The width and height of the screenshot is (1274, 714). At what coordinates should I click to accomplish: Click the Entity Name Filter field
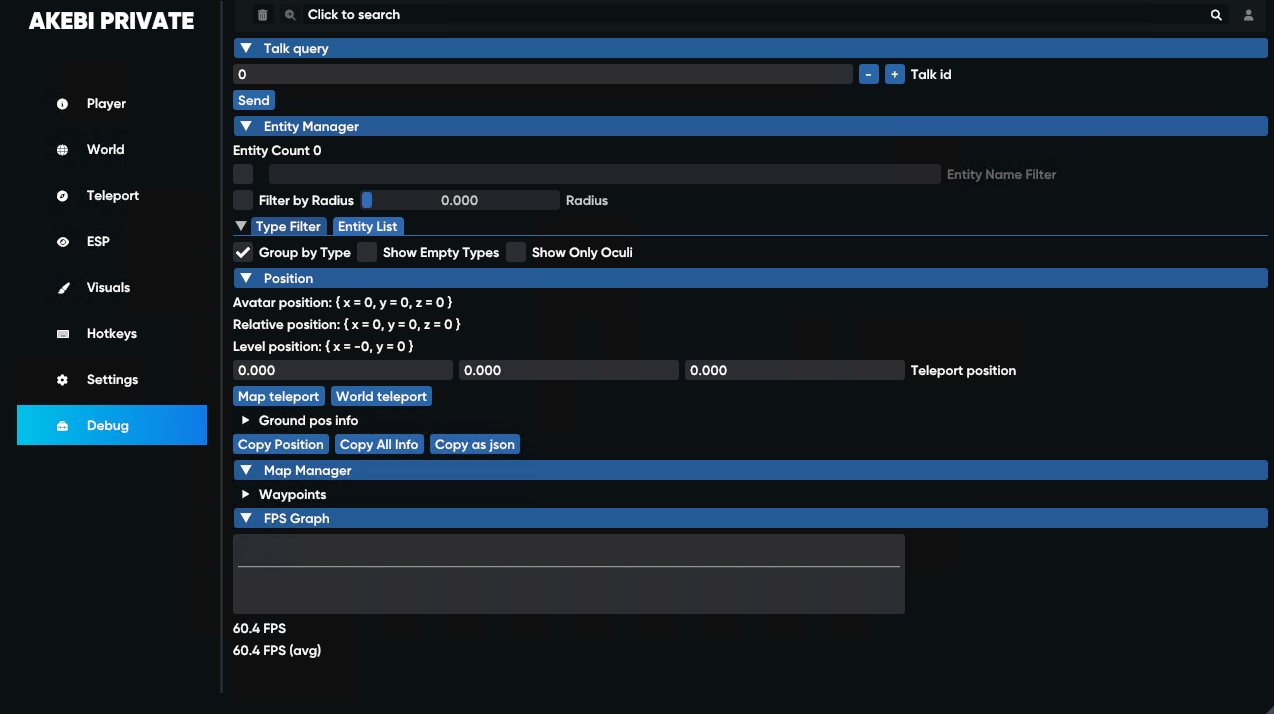click(x=605, y=174)
